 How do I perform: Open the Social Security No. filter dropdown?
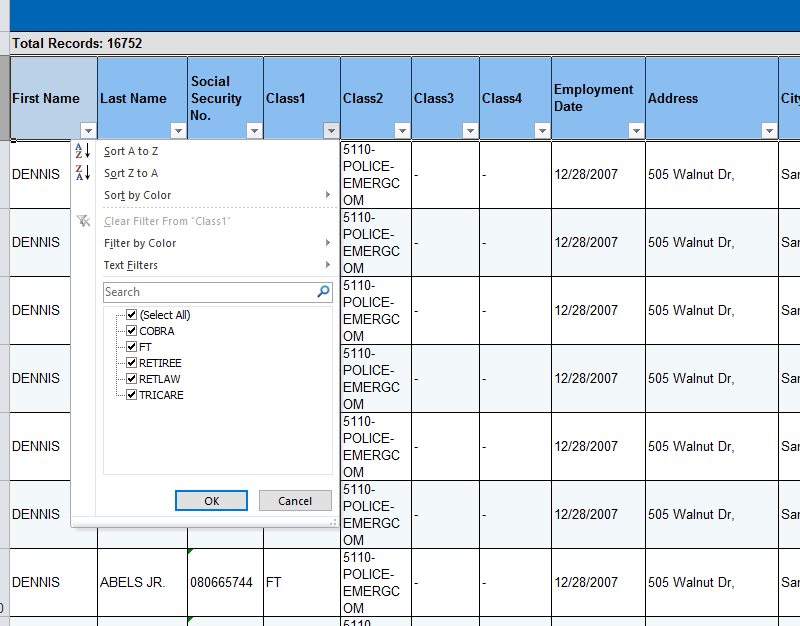(254, 131)
